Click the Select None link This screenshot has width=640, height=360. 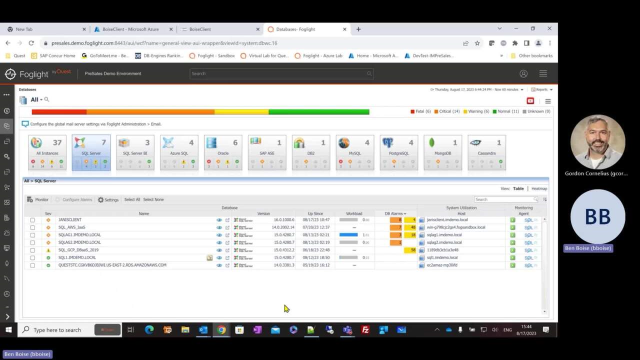pyautogui.click(x=153, y=200)
